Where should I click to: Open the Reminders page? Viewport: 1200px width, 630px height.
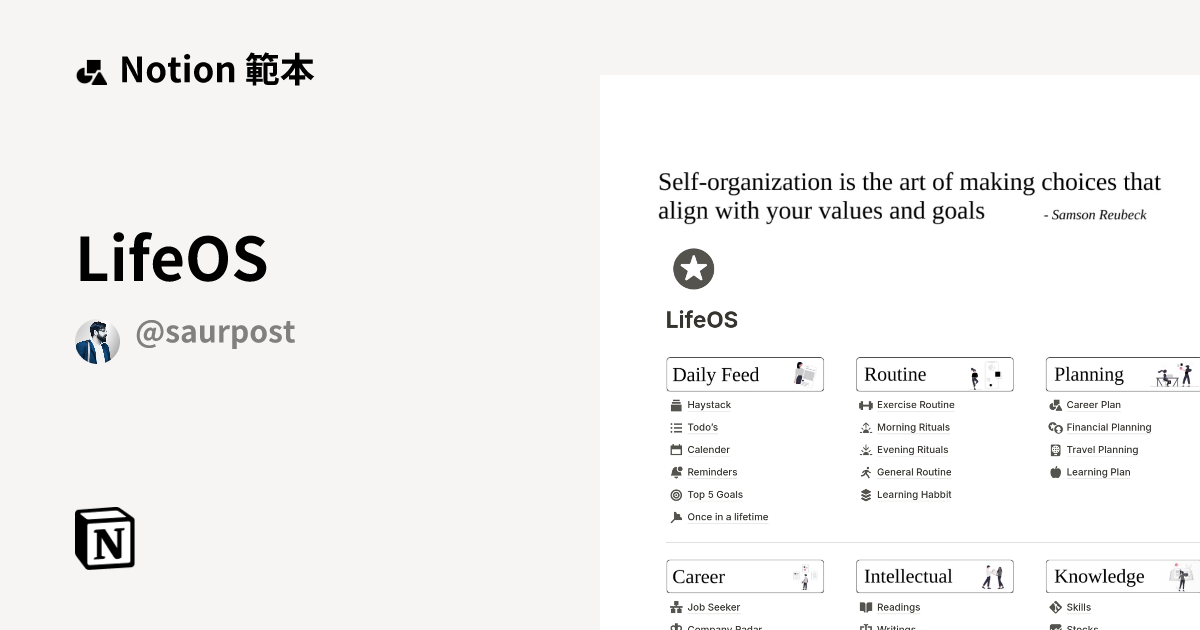pos(712,472)
